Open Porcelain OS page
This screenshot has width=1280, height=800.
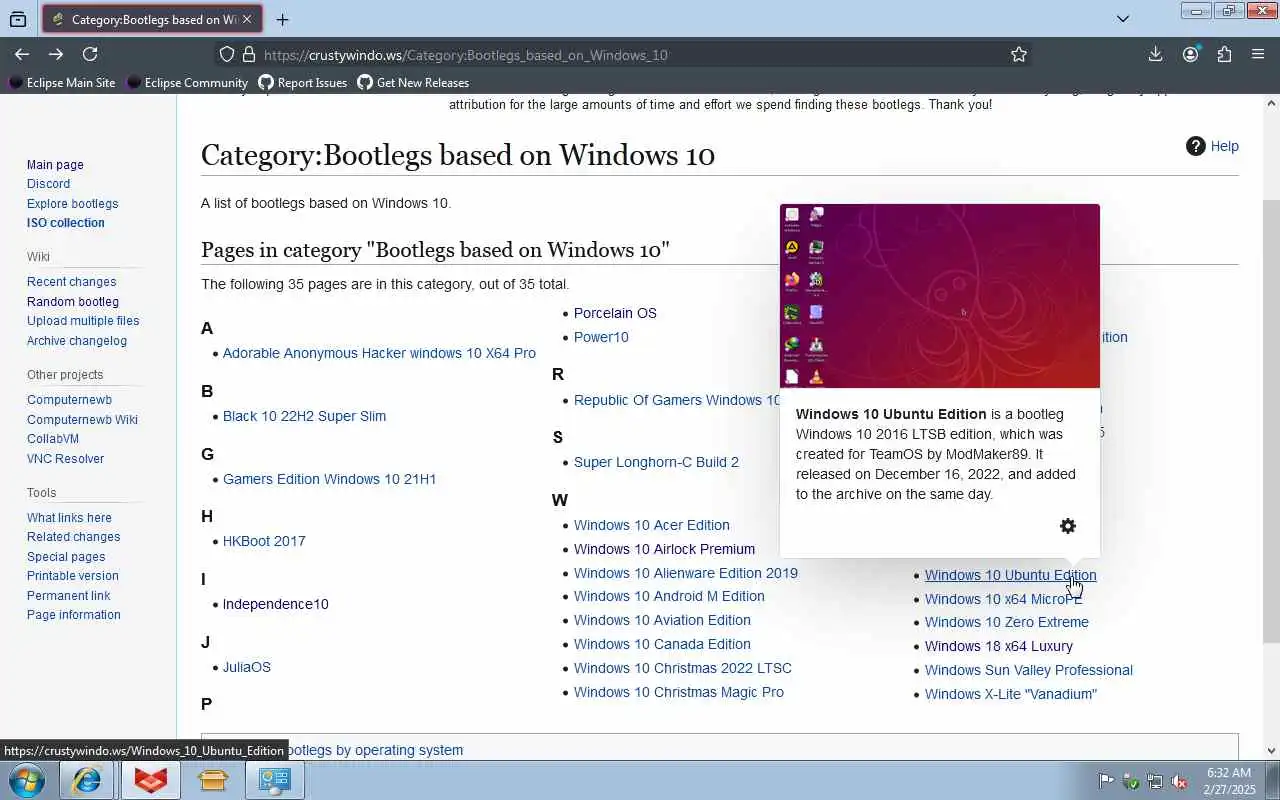(615, 313)
